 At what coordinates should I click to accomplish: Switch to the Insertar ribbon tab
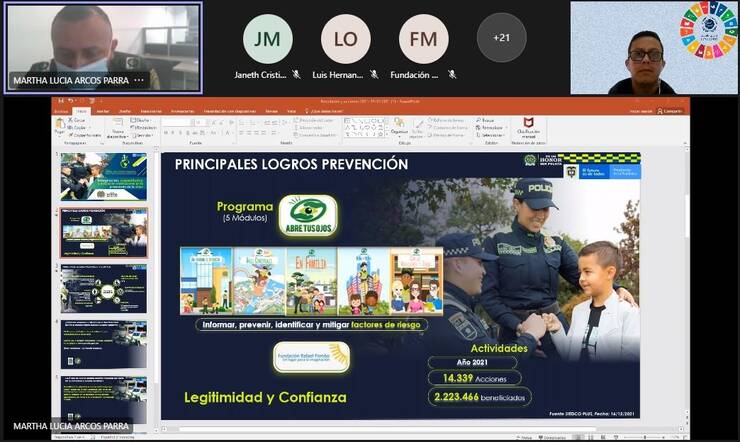102,111
